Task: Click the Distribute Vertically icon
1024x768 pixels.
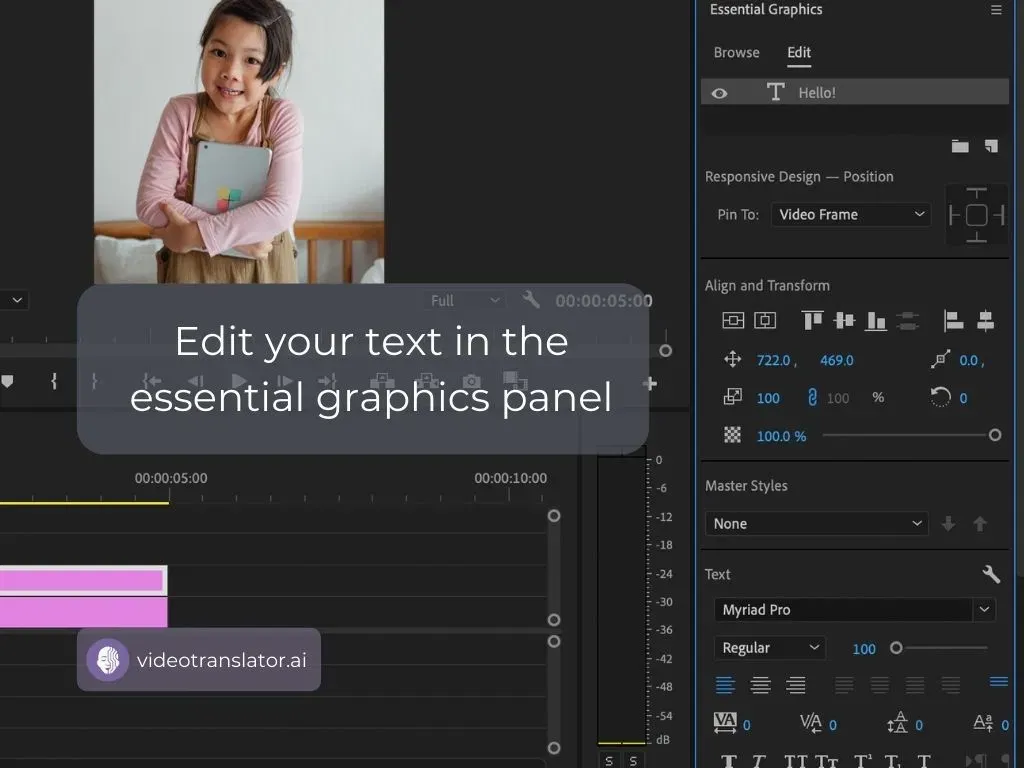Action: tap(908, 320)
